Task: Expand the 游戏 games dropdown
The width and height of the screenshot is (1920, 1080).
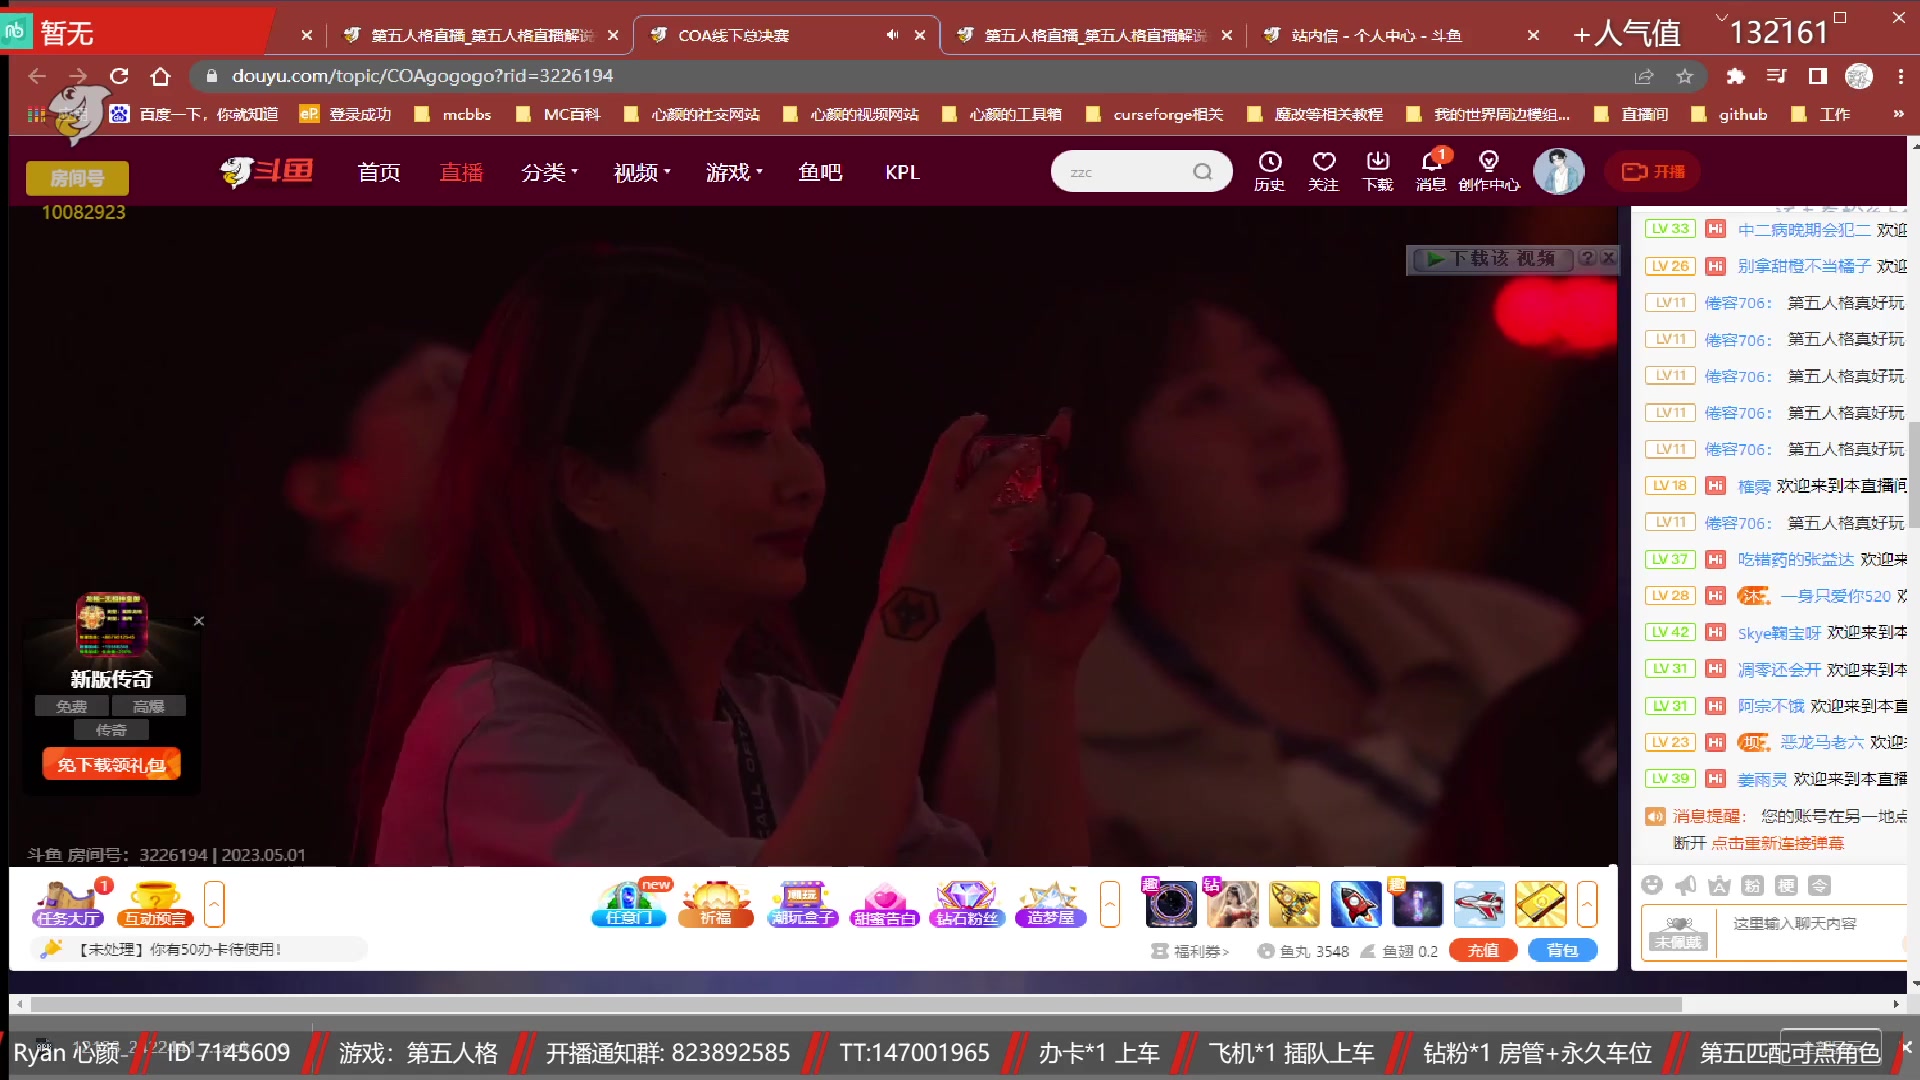Action: pyautogui.click(x=734, y=172)
